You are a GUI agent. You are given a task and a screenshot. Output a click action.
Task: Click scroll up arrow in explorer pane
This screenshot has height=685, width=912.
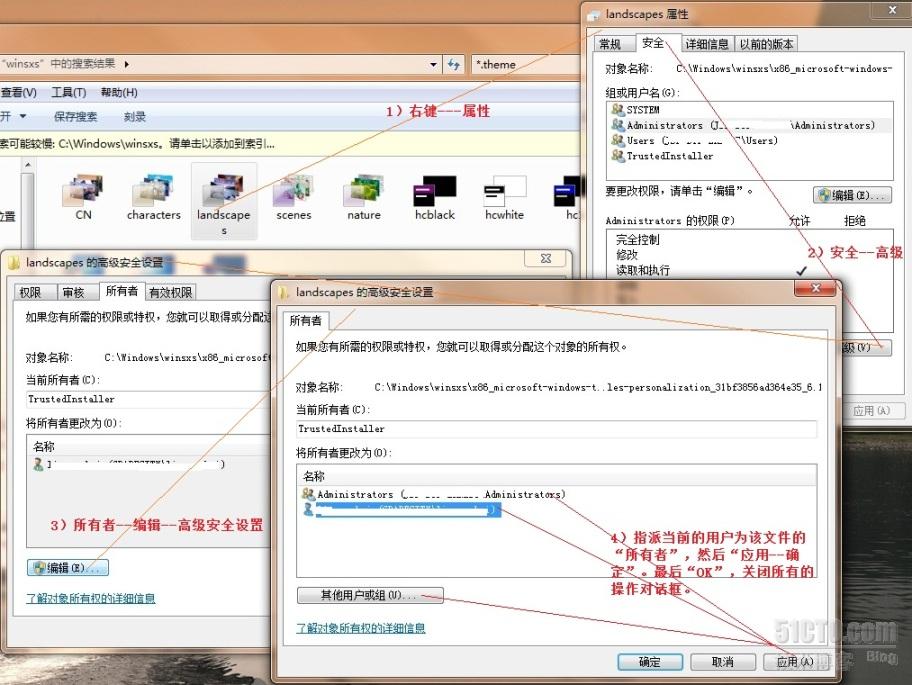pos(27,165)
